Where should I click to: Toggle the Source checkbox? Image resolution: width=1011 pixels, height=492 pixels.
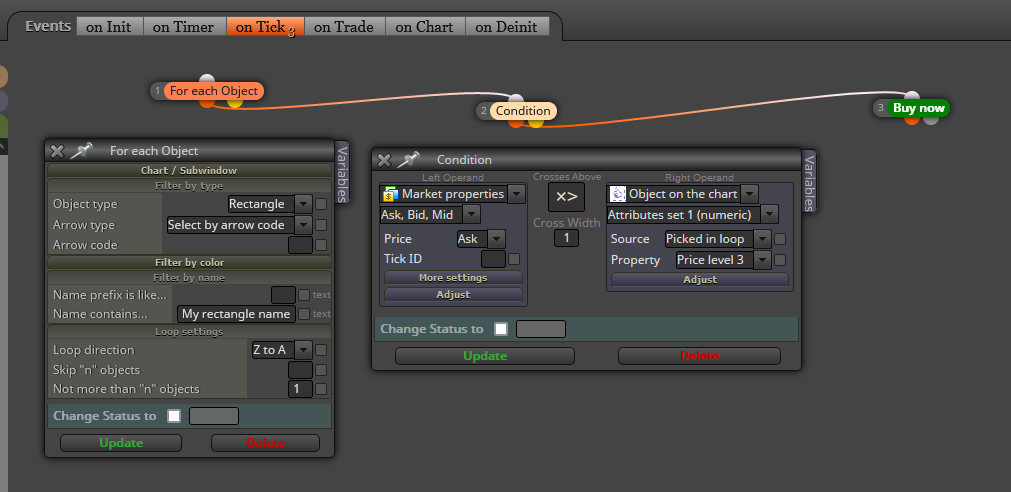click(x=780, y=239)
